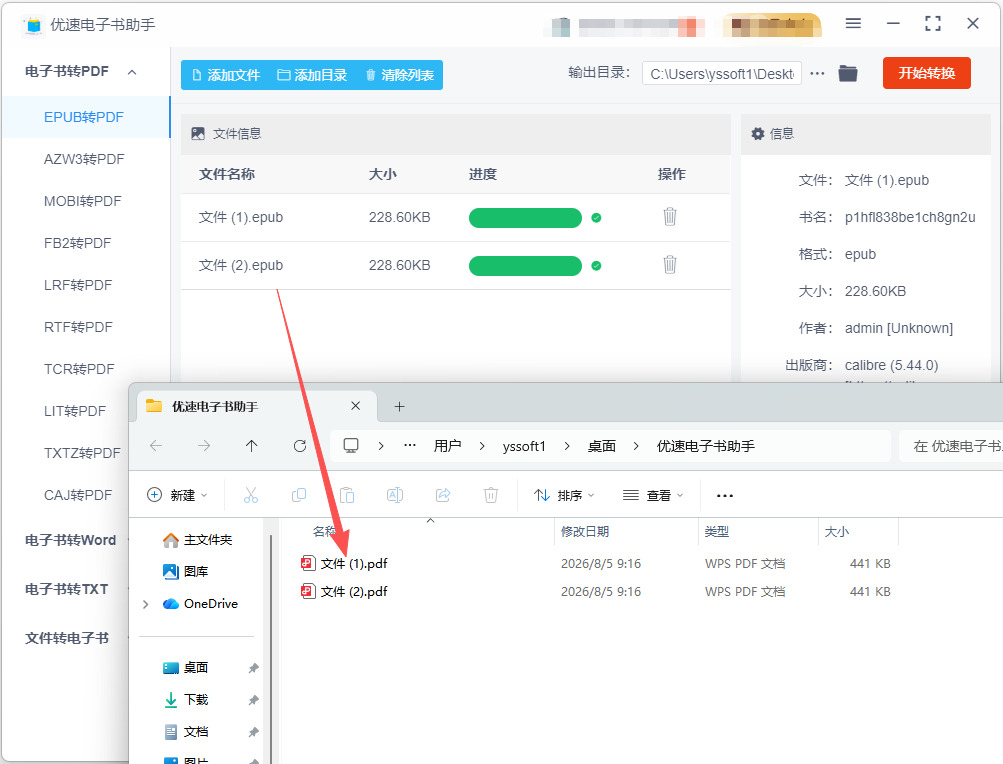Close the 优速电子书助手 Explorer tab
The image size is (1003, 764).
click(x=356, y=406)
